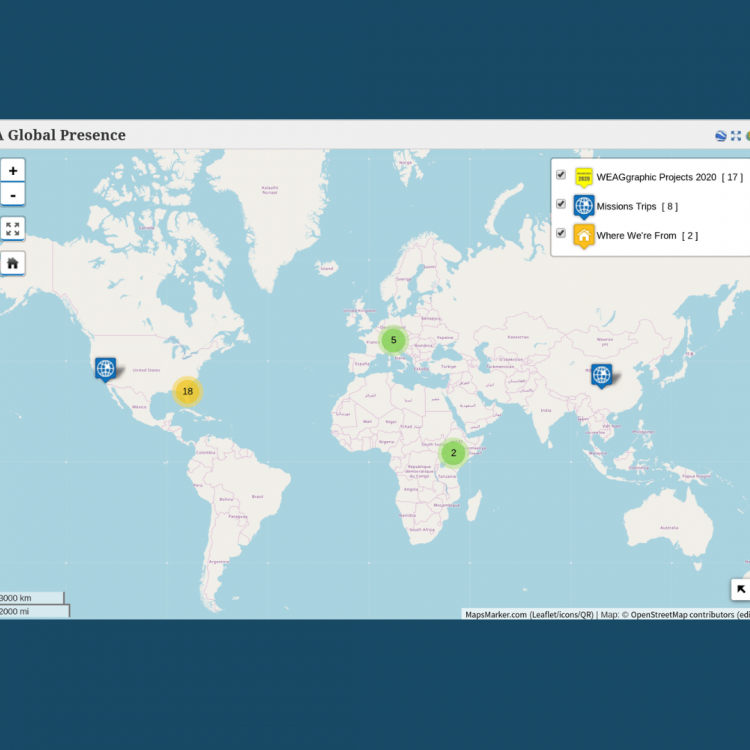Click the Missions Trips layer label

626,207
